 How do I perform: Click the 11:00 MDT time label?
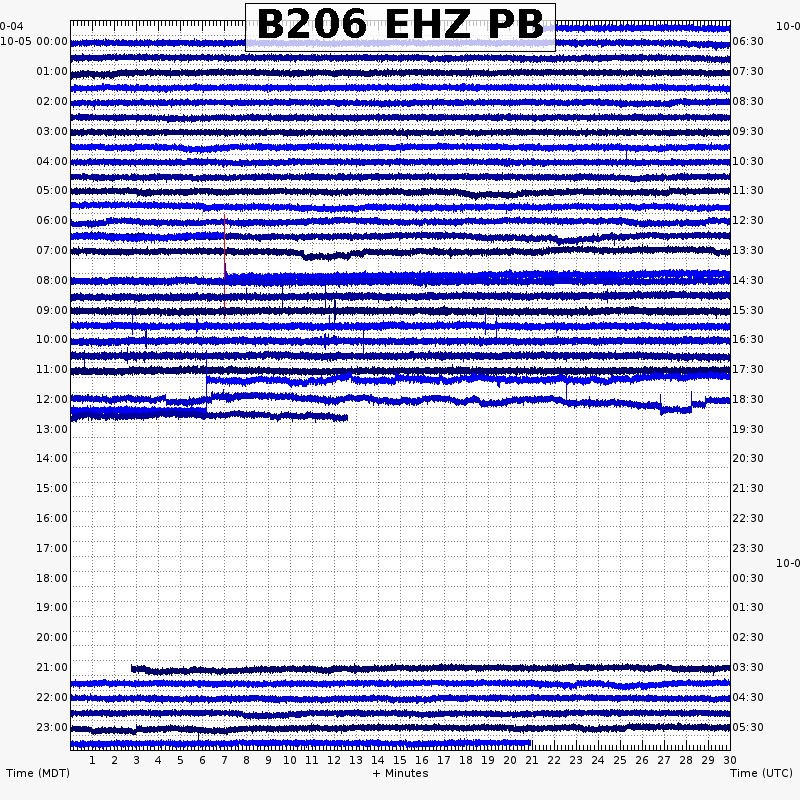tap(52, 369)
